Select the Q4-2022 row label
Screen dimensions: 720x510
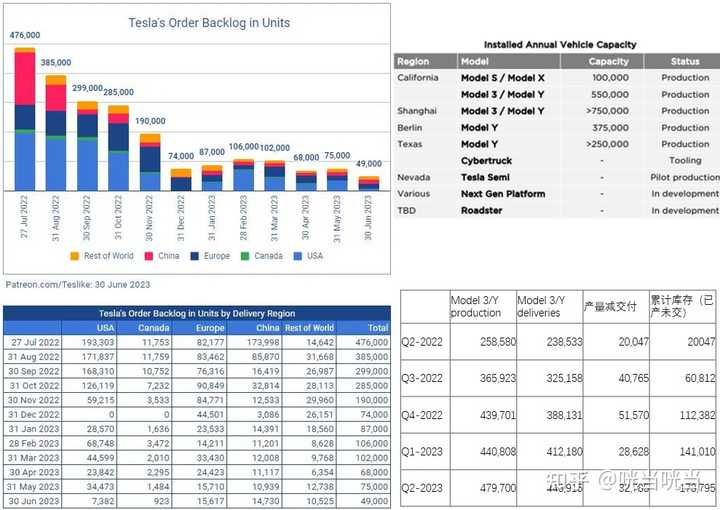pyautogui.click(x=422, y=415)
